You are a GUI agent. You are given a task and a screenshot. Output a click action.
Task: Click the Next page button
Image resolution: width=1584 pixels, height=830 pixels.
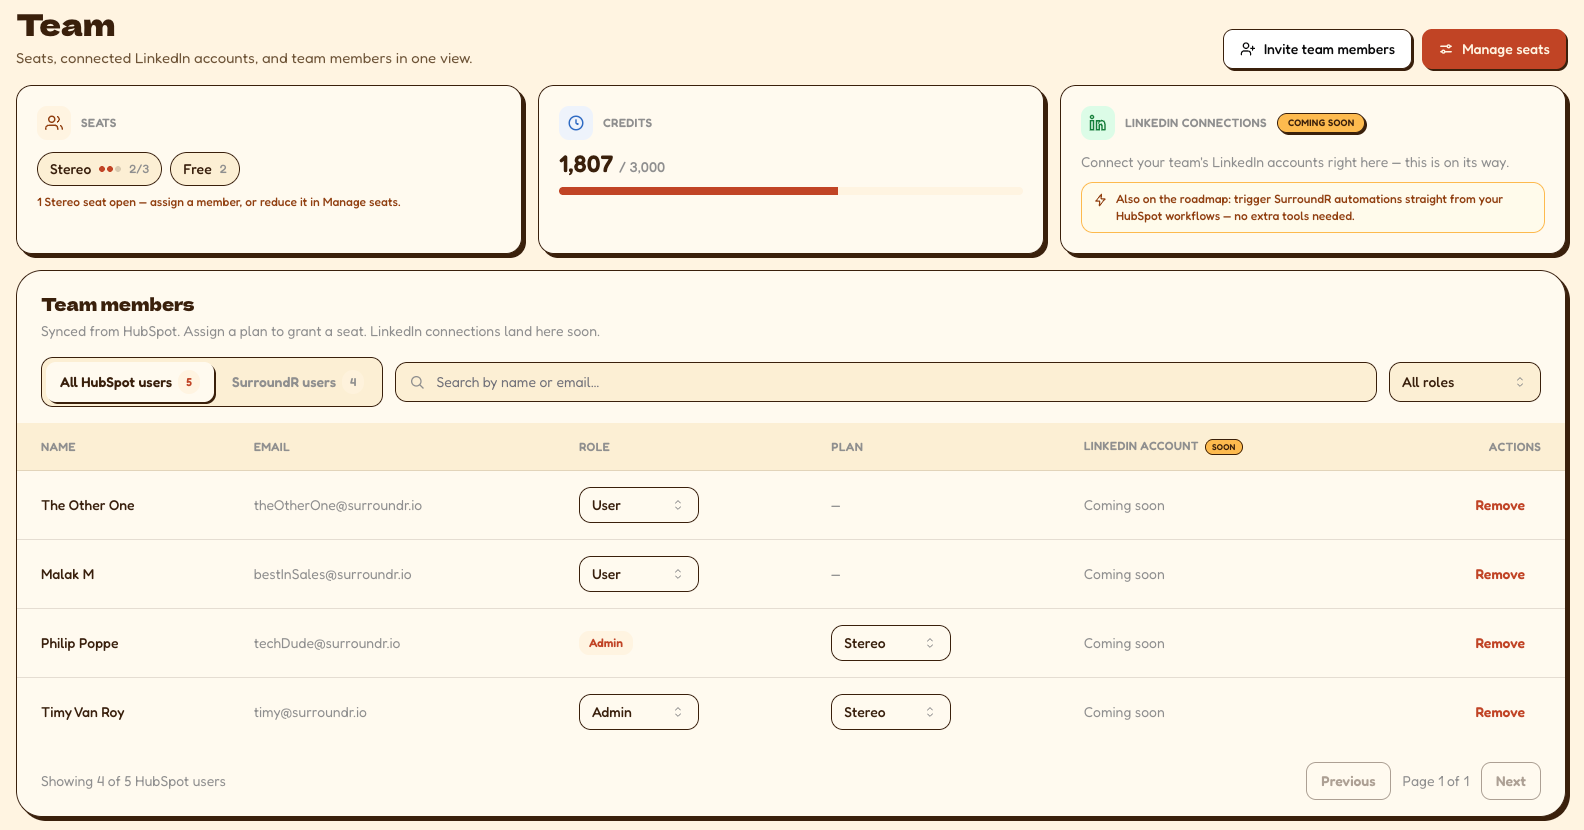pos(1510,781)
